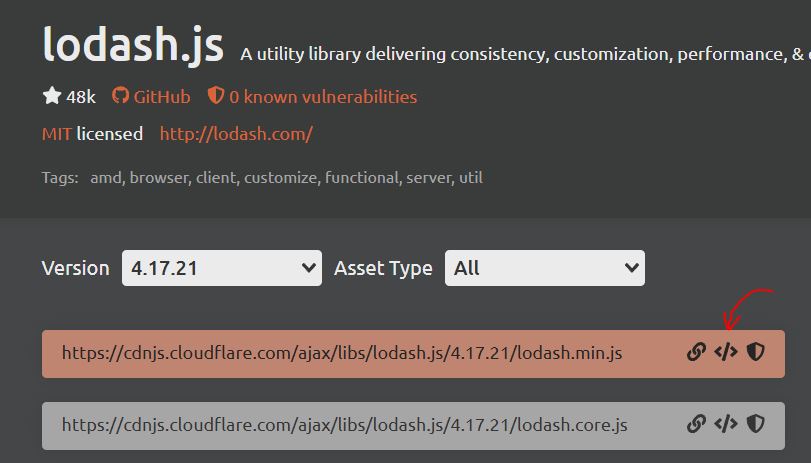Viewport: 811px width, 463px height.
Task: Click the 48k star count
Action: (81, 97)
